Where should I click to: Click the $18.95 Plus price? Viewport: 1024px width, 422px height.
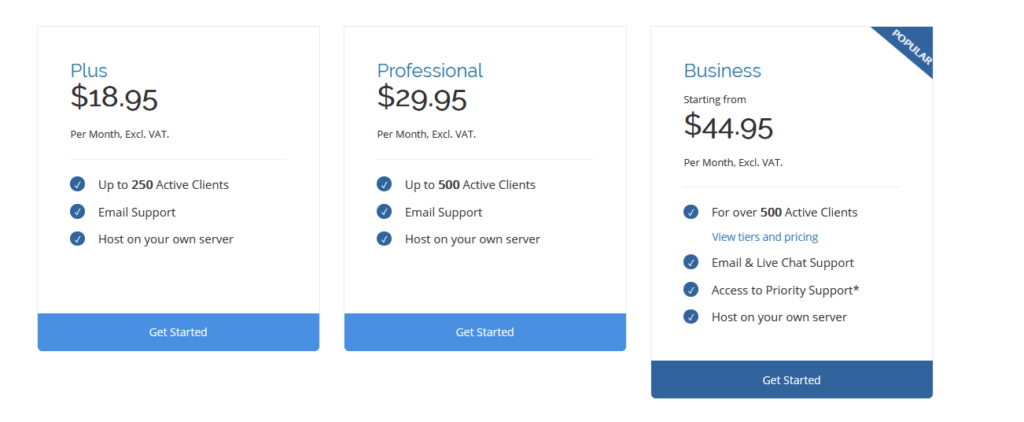[x=114, y=97]
